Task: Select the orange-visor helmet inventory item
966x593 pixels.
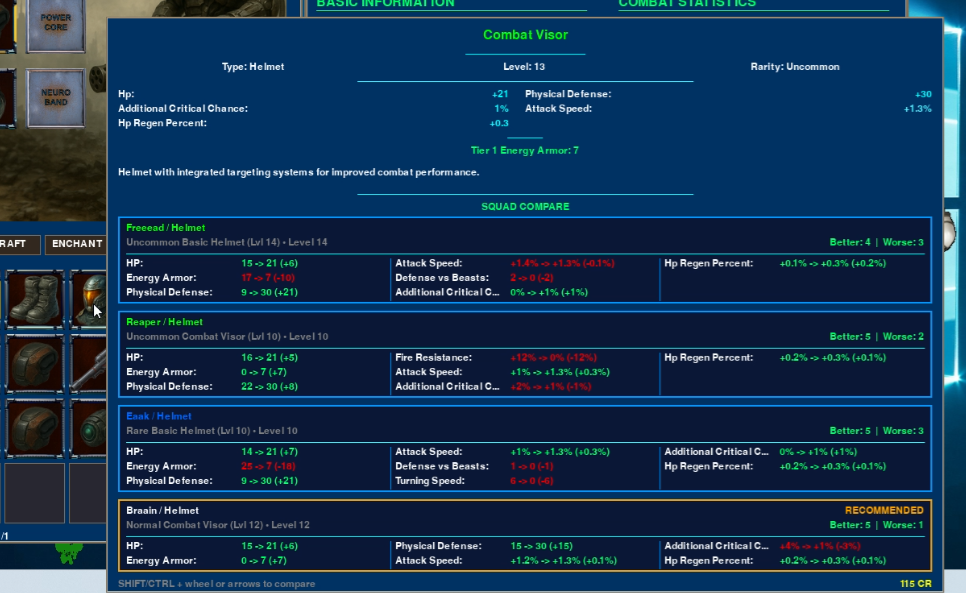Action: (90, 299)
